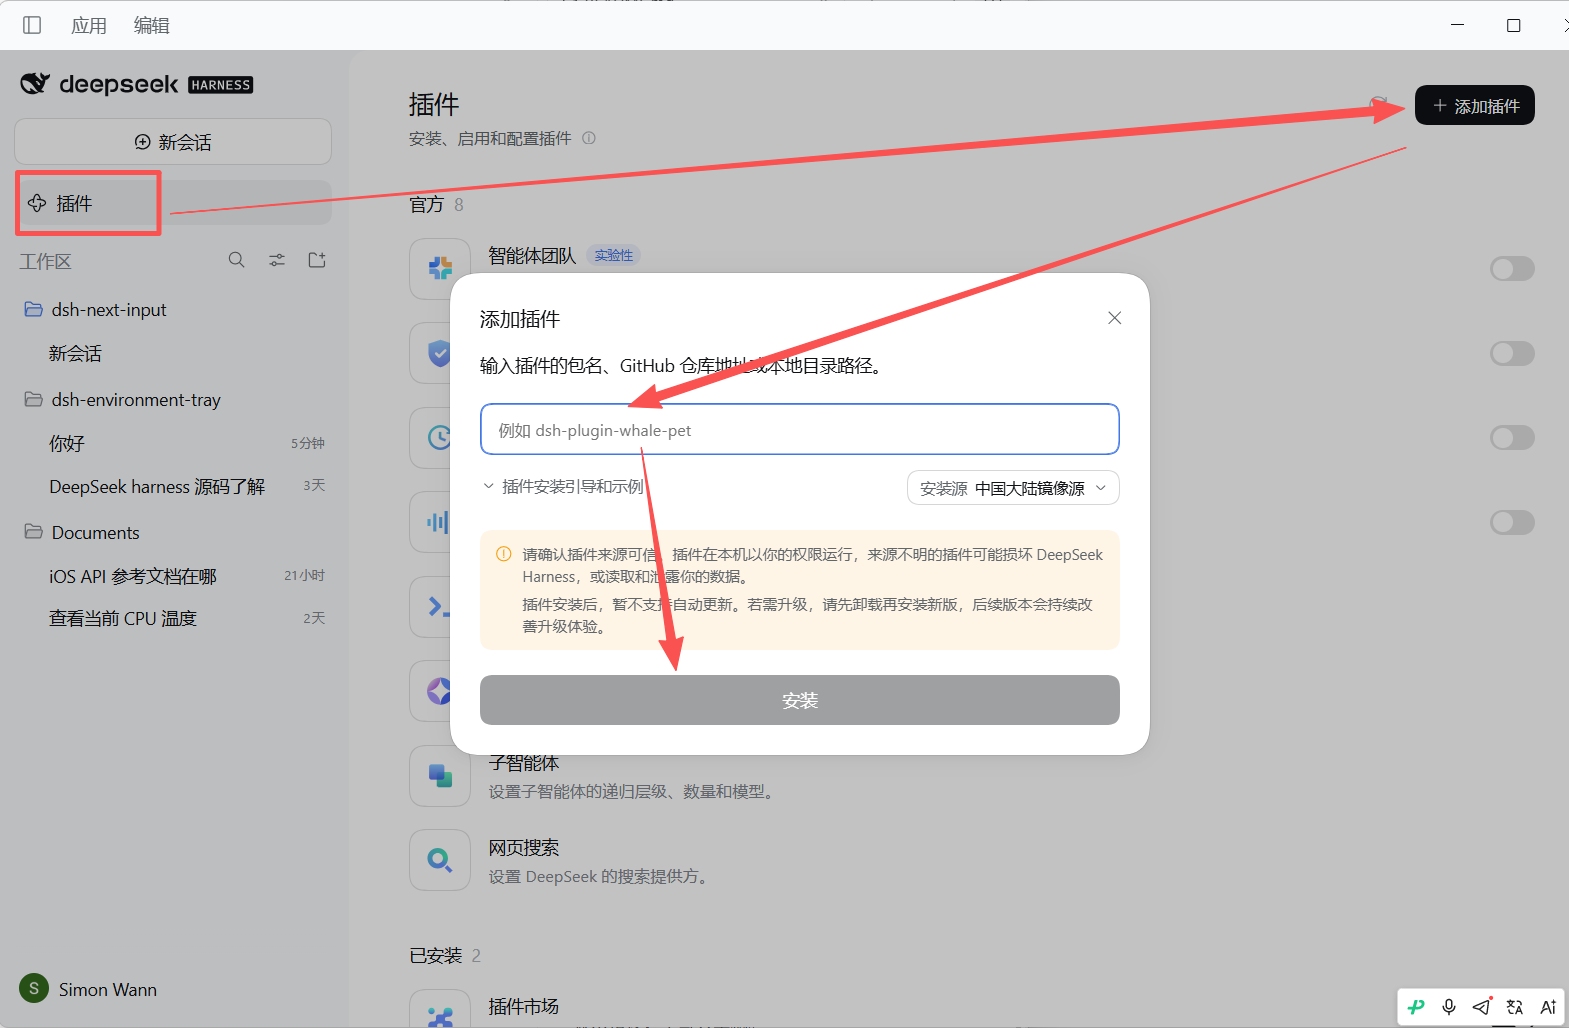Toggle the switch in the waveform plugin row
The width and height of the screenshot is (1569, 1028).
pyautogui.click(x=1512, y=522)
